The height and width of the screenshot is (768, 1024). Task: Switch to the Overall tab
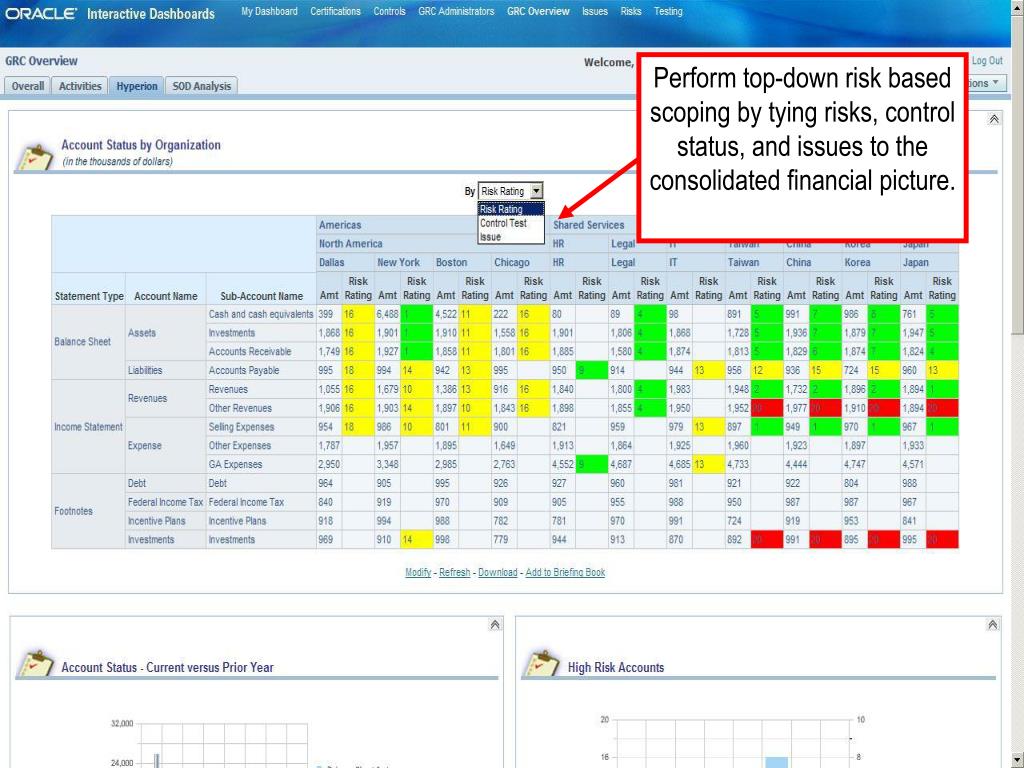[27, 86]
